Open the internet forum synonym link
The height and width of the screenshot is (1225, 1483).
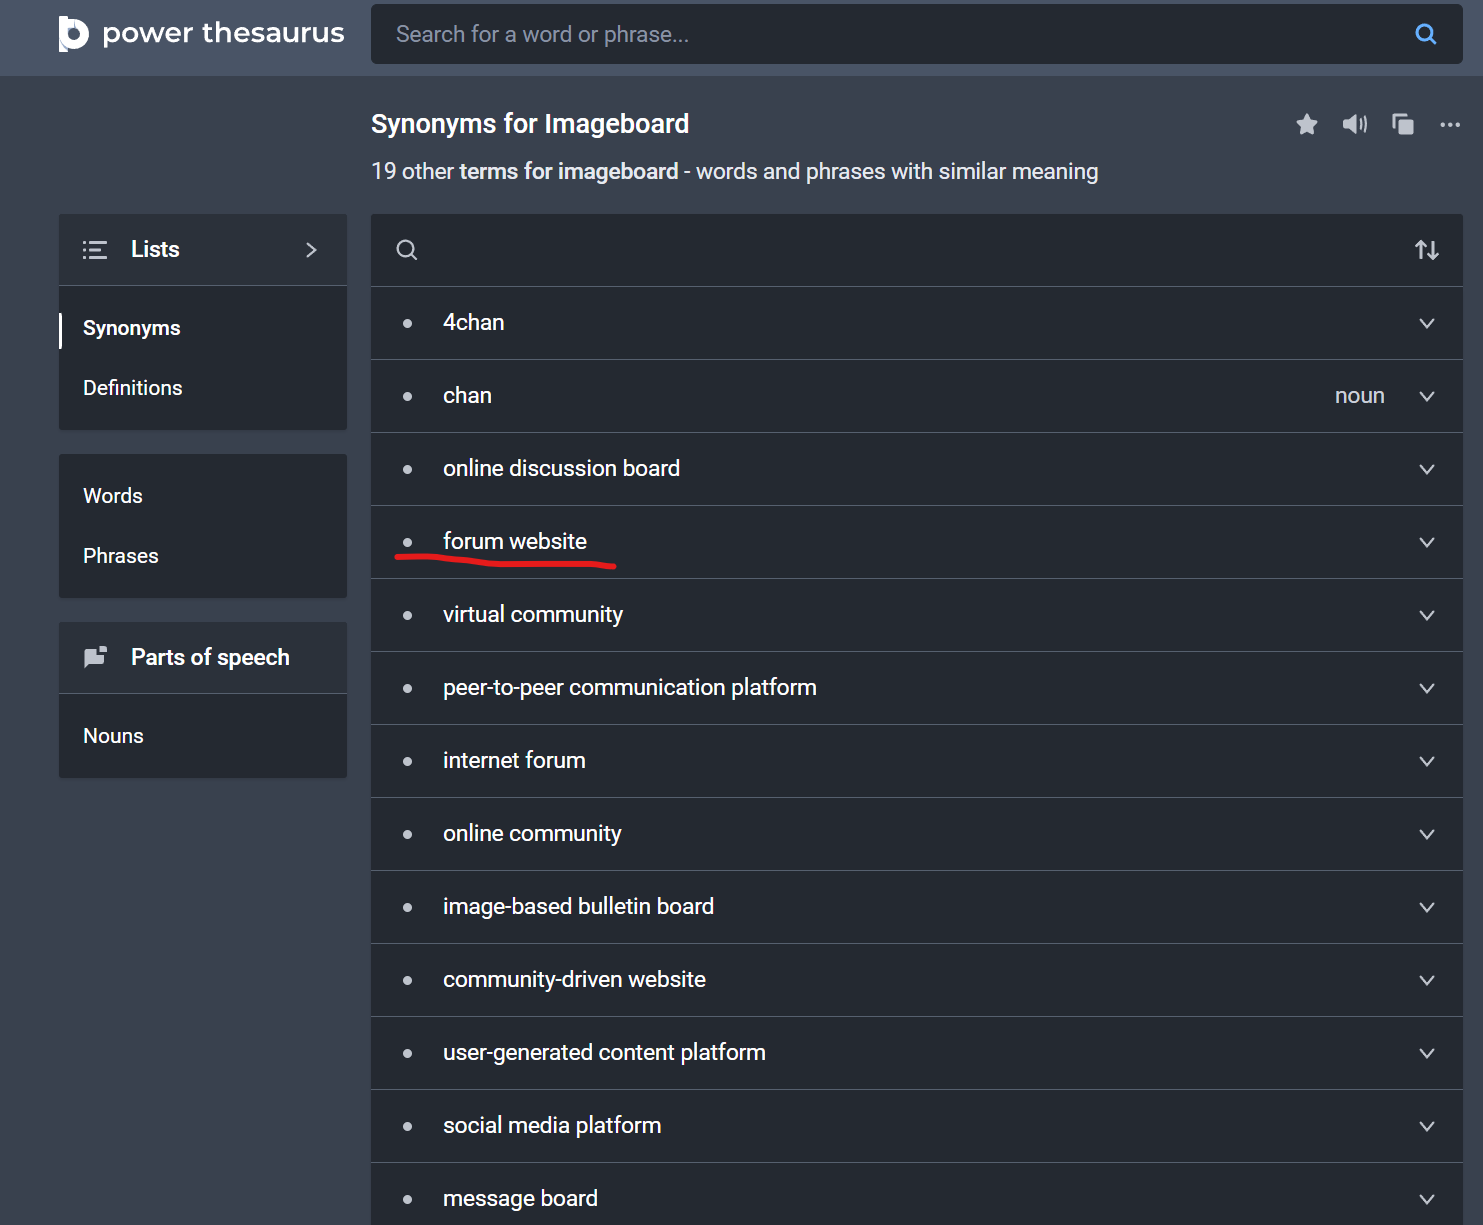[x=514, y=761]
